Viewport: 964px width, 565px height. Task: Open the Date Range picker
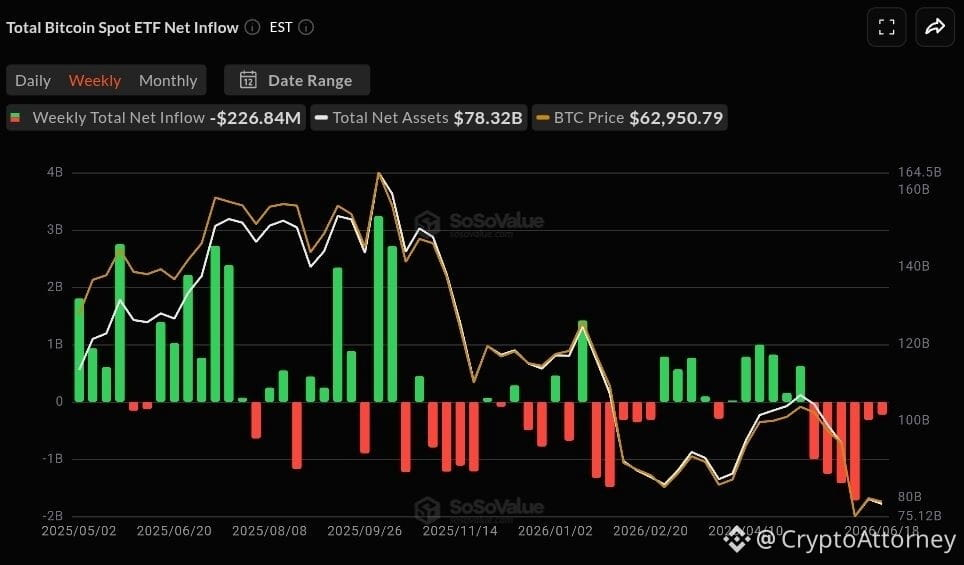click(x=297, y=80)
